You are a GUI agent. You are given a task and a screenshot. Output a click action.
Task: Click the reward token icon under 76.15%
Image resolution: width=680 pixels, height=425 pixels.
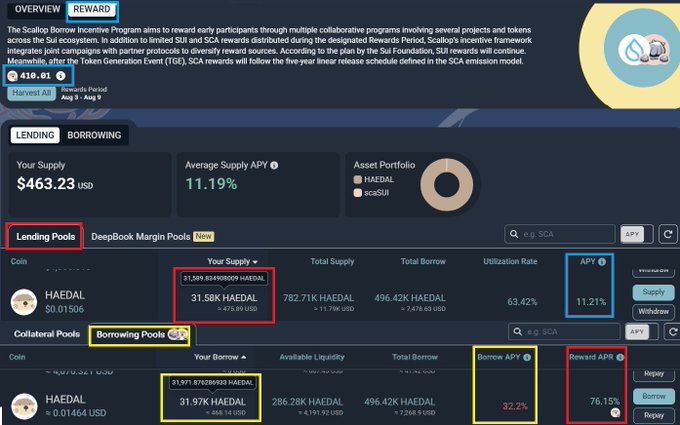[x=615, y=413]
